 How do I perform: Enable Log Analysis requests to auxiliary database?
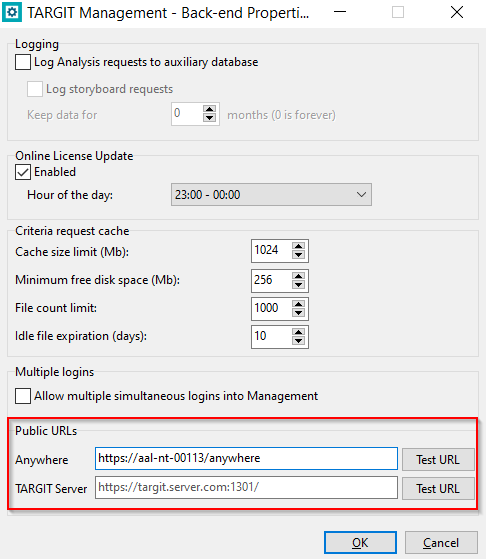(23, 62)
